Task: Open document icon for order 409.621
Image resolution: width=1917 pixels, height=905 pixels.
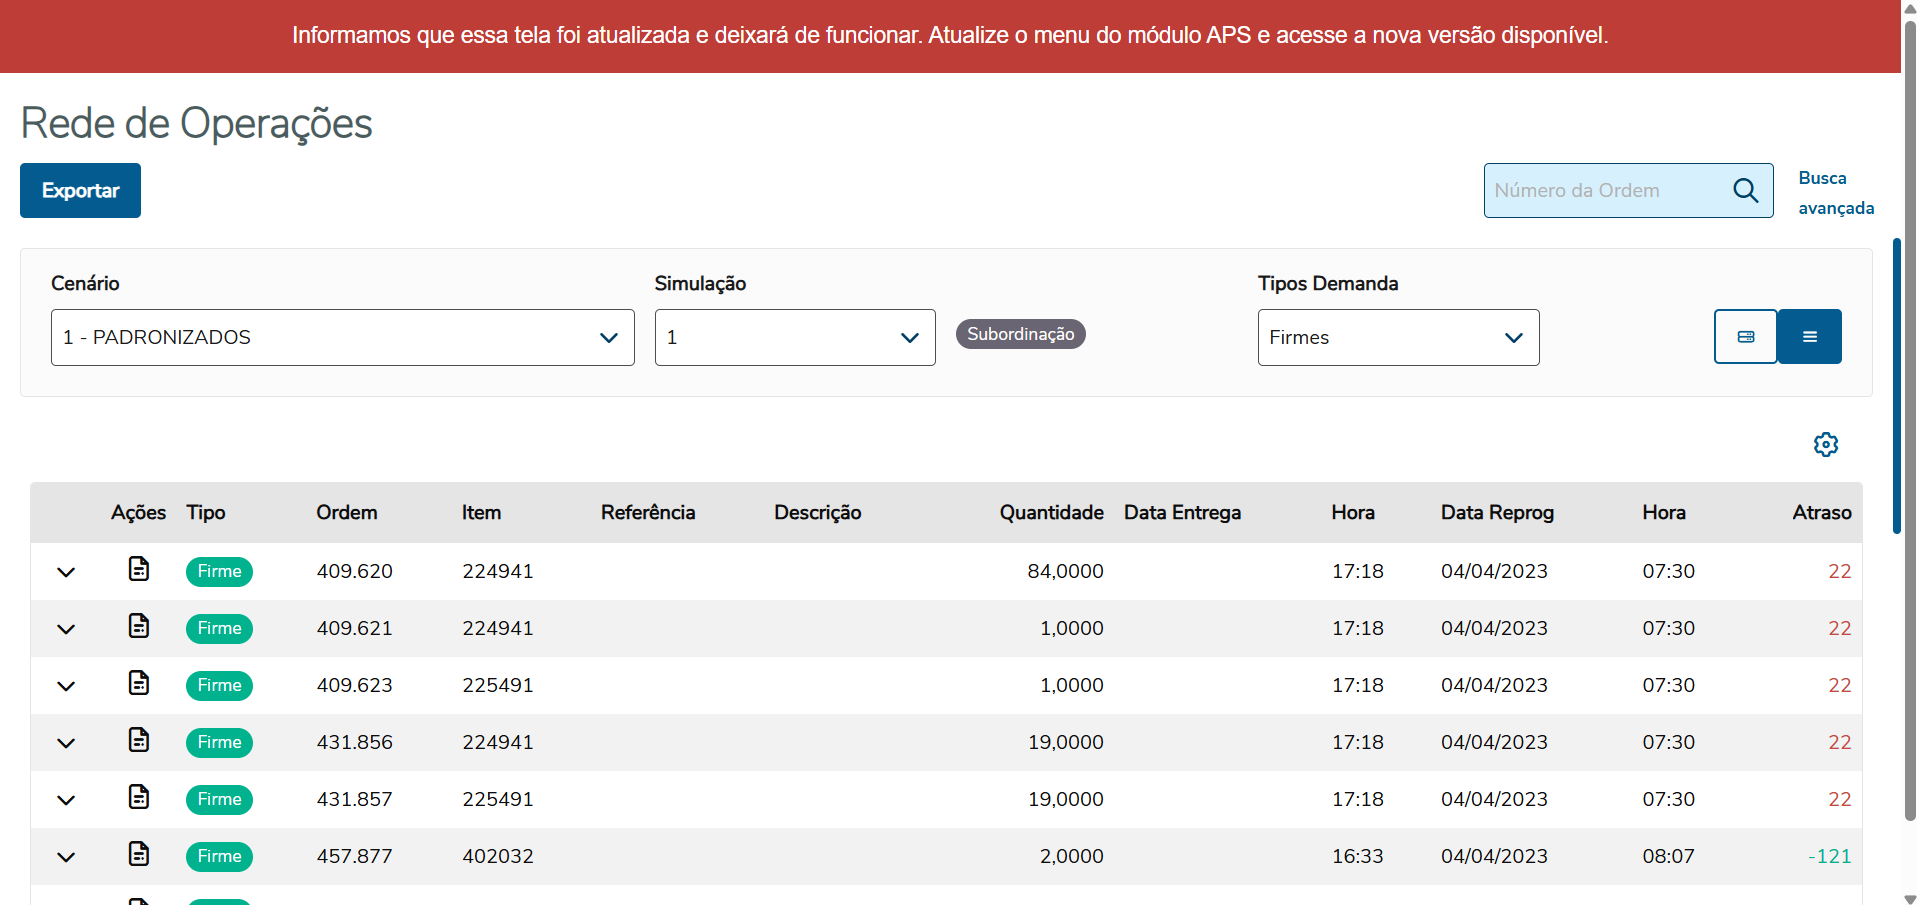Action: coord(139,626)
